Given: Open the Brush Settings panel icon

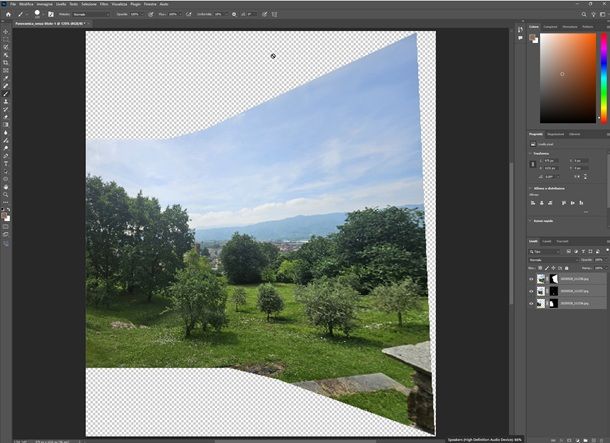Looking at the screenshot, I should point(51,14).
